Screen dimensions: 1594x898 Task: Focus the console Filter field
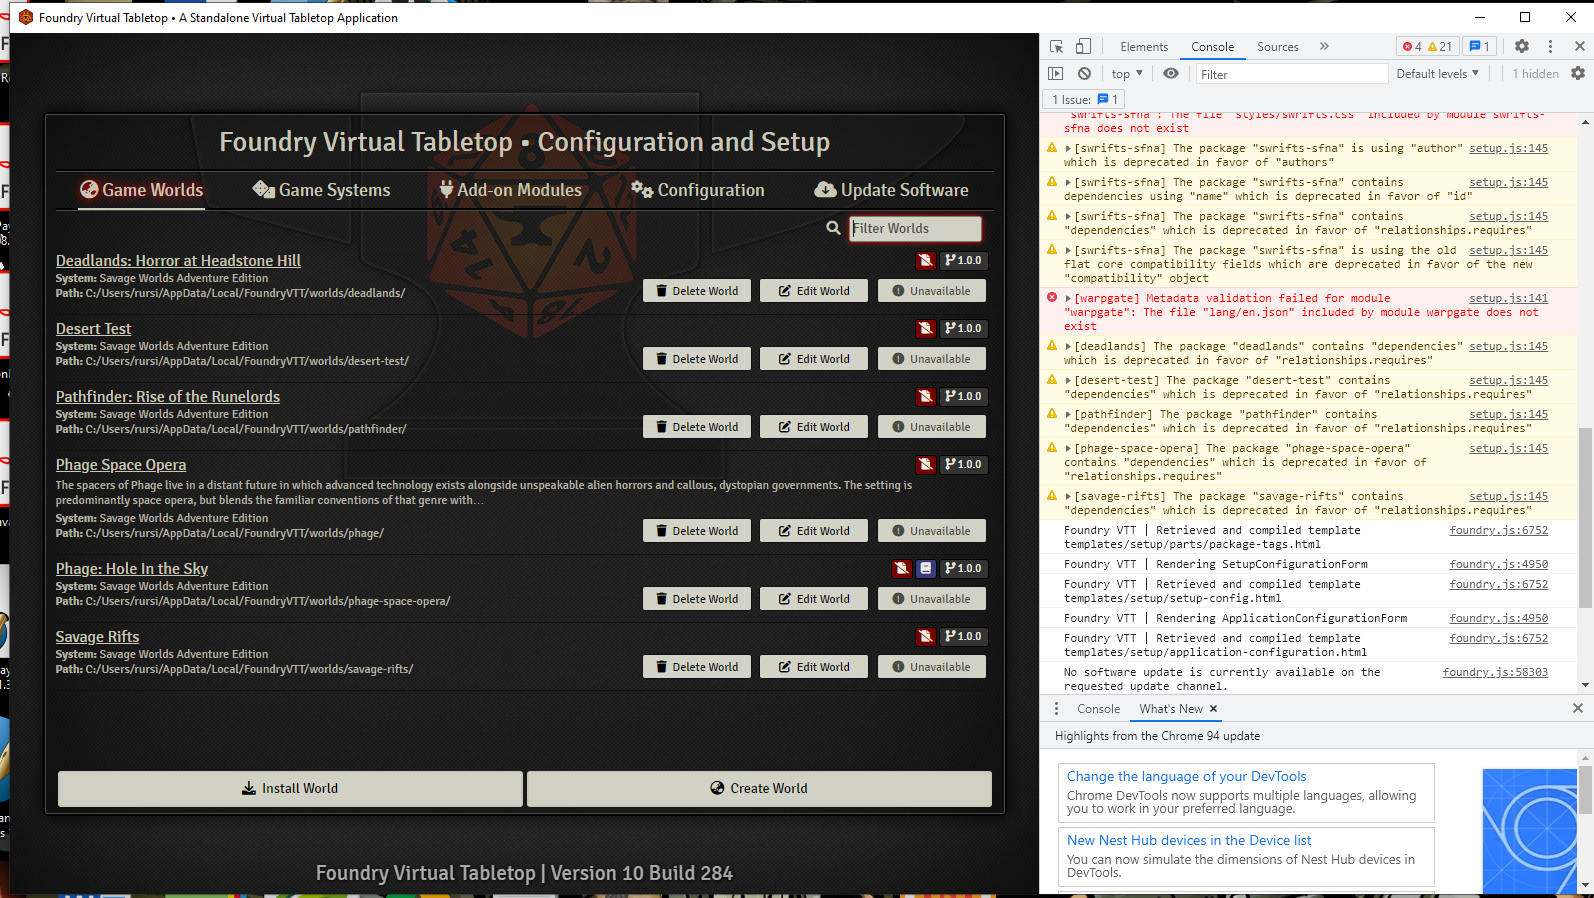coord(1292,74)
